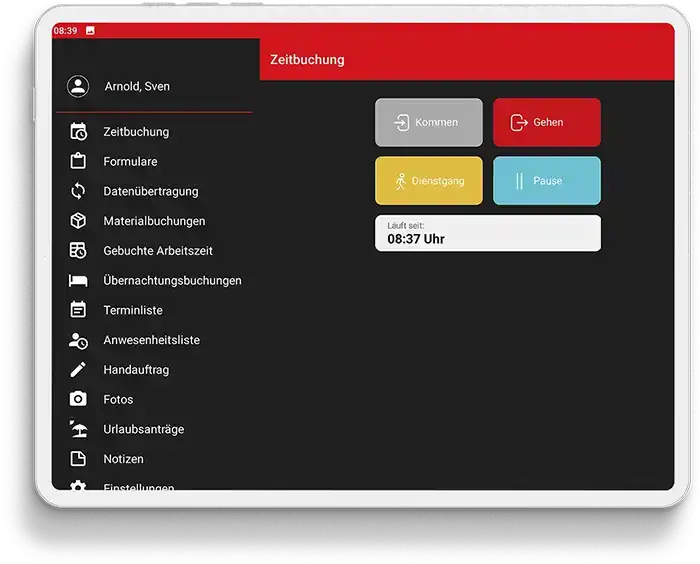
Task: Open Notizen from the sidebar
Action: 123,459
